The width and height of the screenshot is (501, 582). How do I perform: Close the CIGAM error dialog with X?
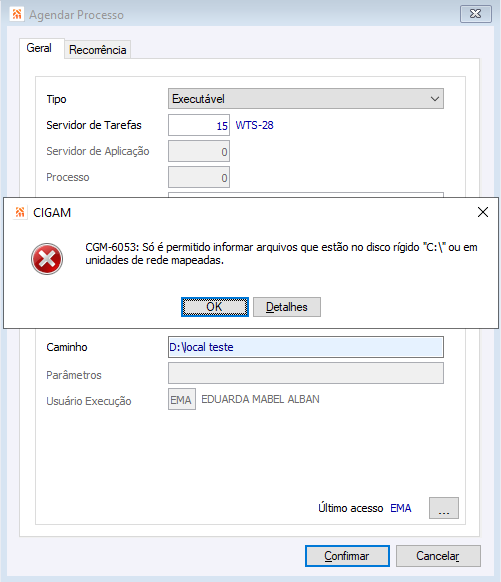[x=483, y=212]
